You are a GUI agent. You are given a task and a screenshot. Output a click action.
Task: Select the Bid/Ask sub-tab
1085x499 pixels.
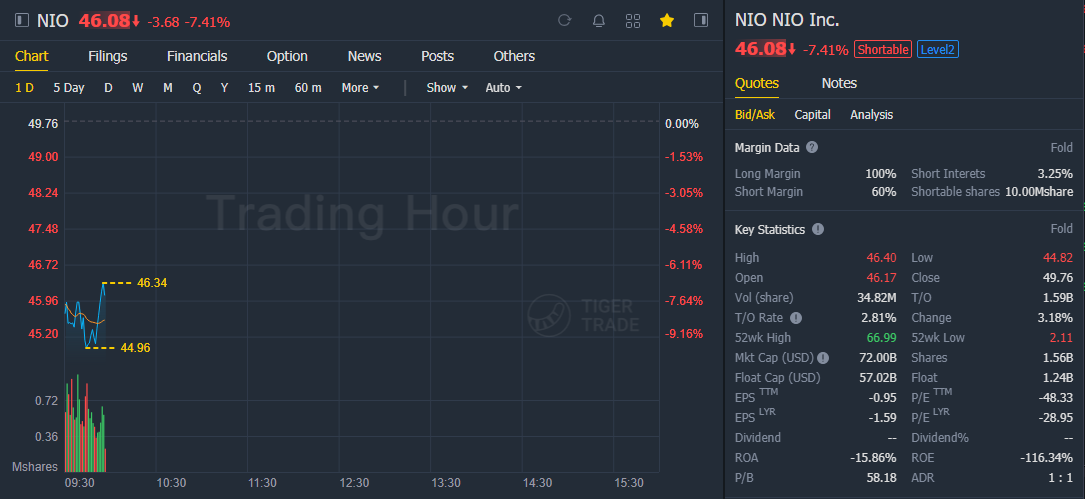[755, 115]
